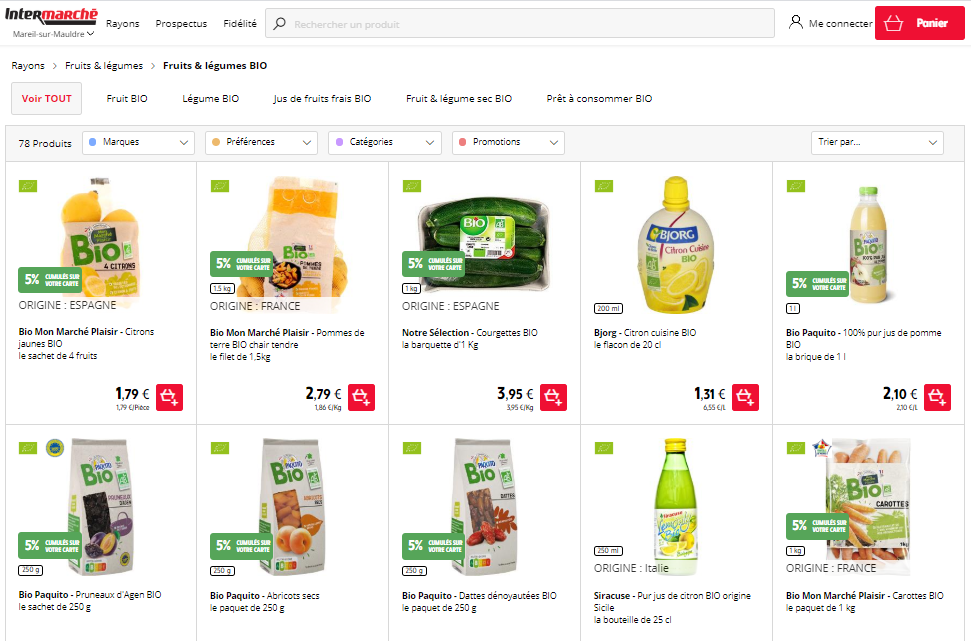Open the Marques filter dropdown
The width and height of the screenshot is (971, 641).
click(138, 142)
